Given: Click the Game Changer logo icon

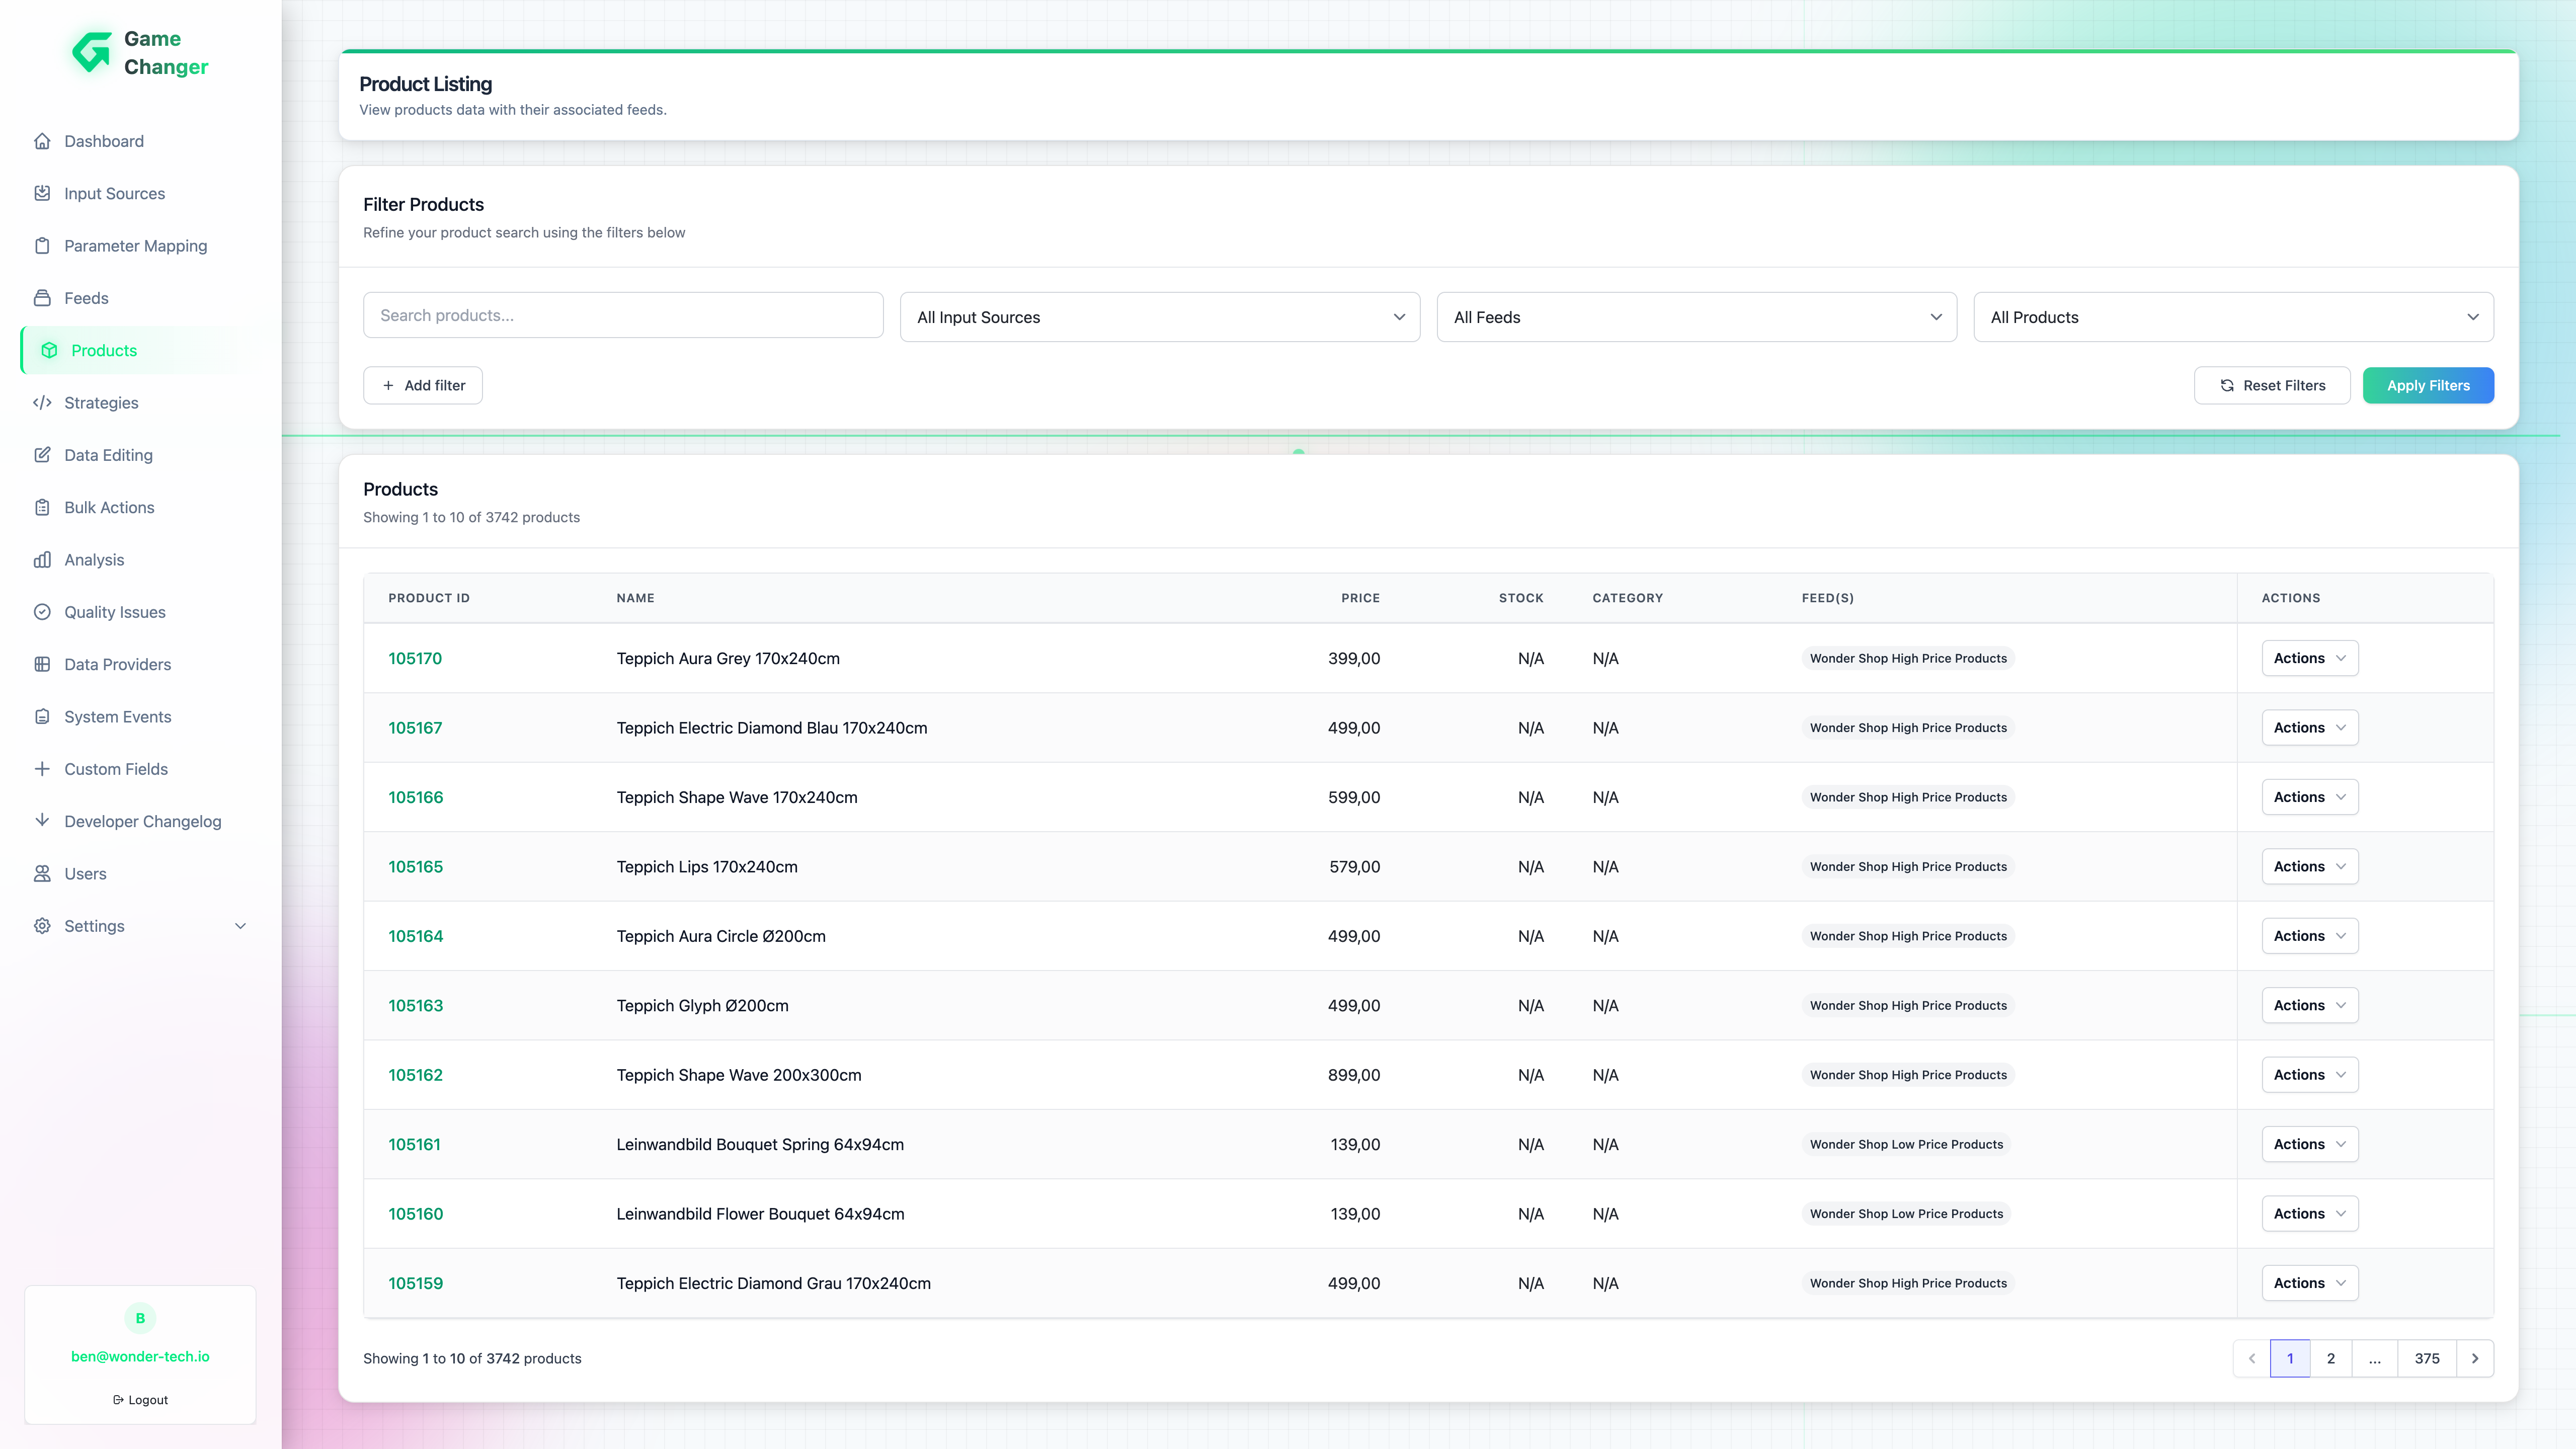Looking at the screenshot, I should point(92,53).
